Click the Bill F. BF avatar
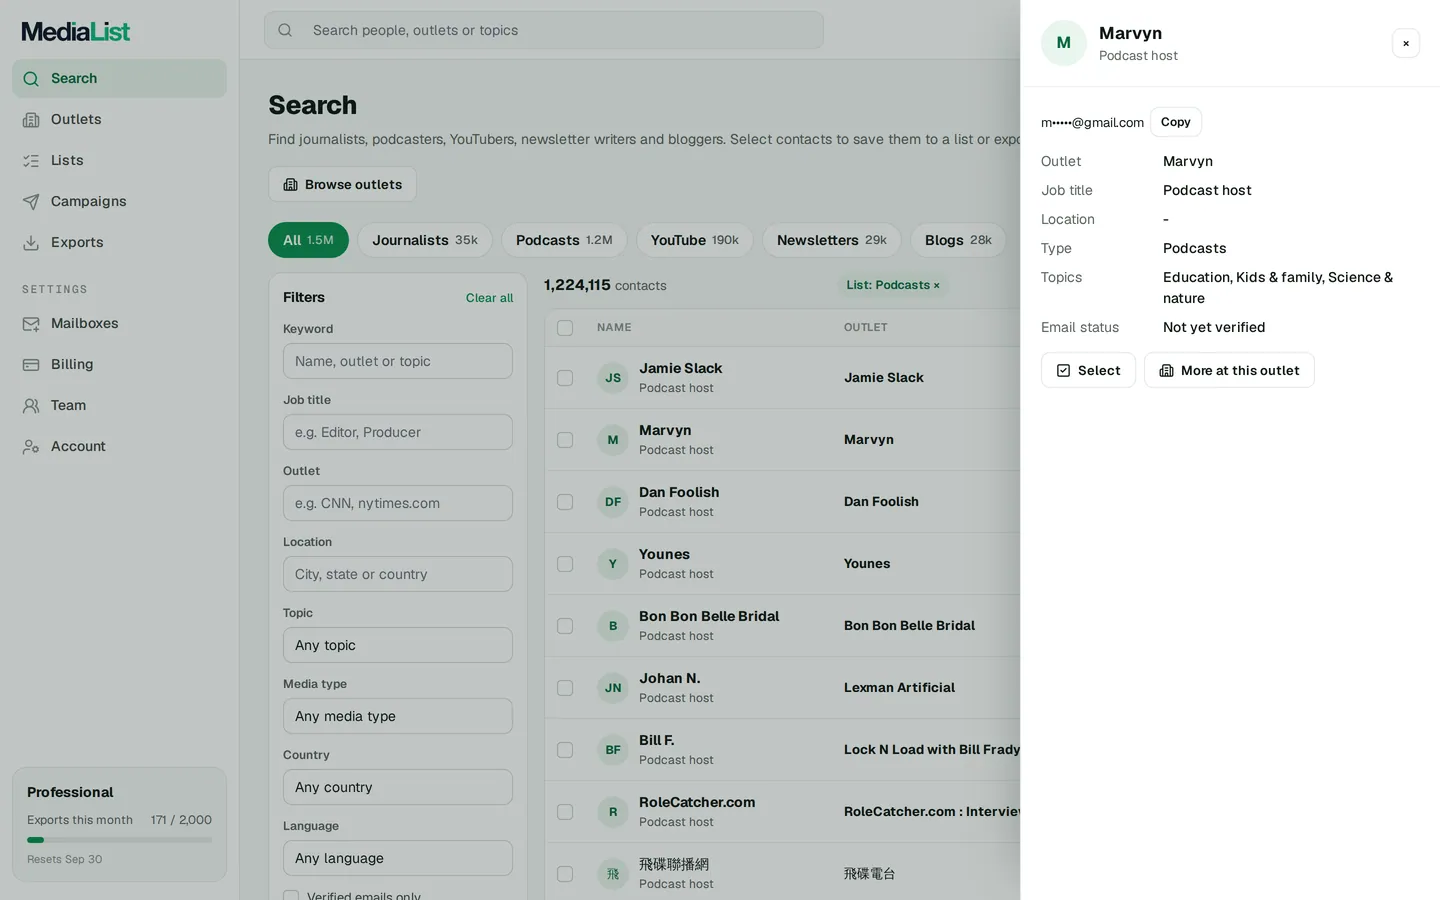The height and width of the screenshot is (900, 1440). tap(613, 750)
